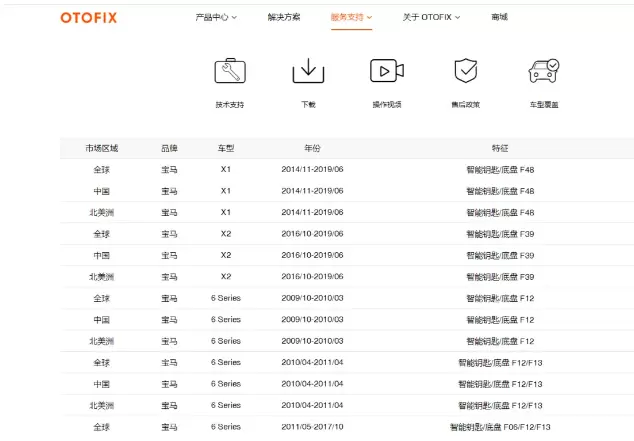Click the OTOFIX logo

coord(88,17)
